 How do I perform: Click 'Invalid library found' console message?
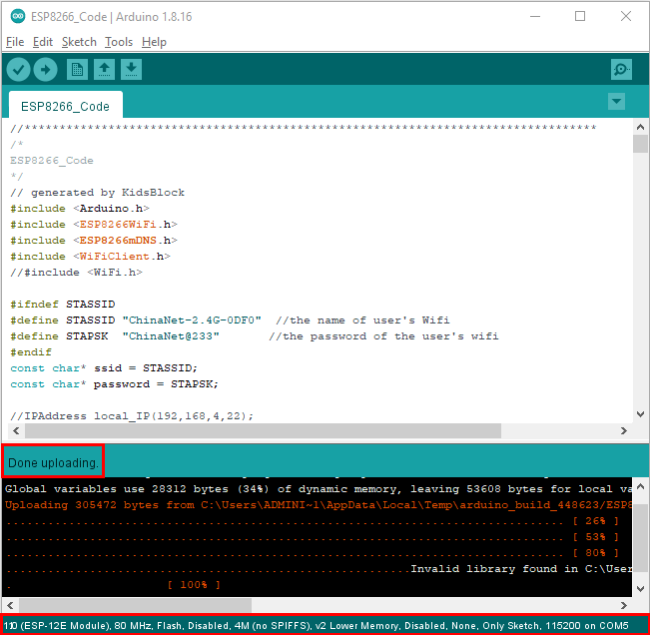coord(521,569)
